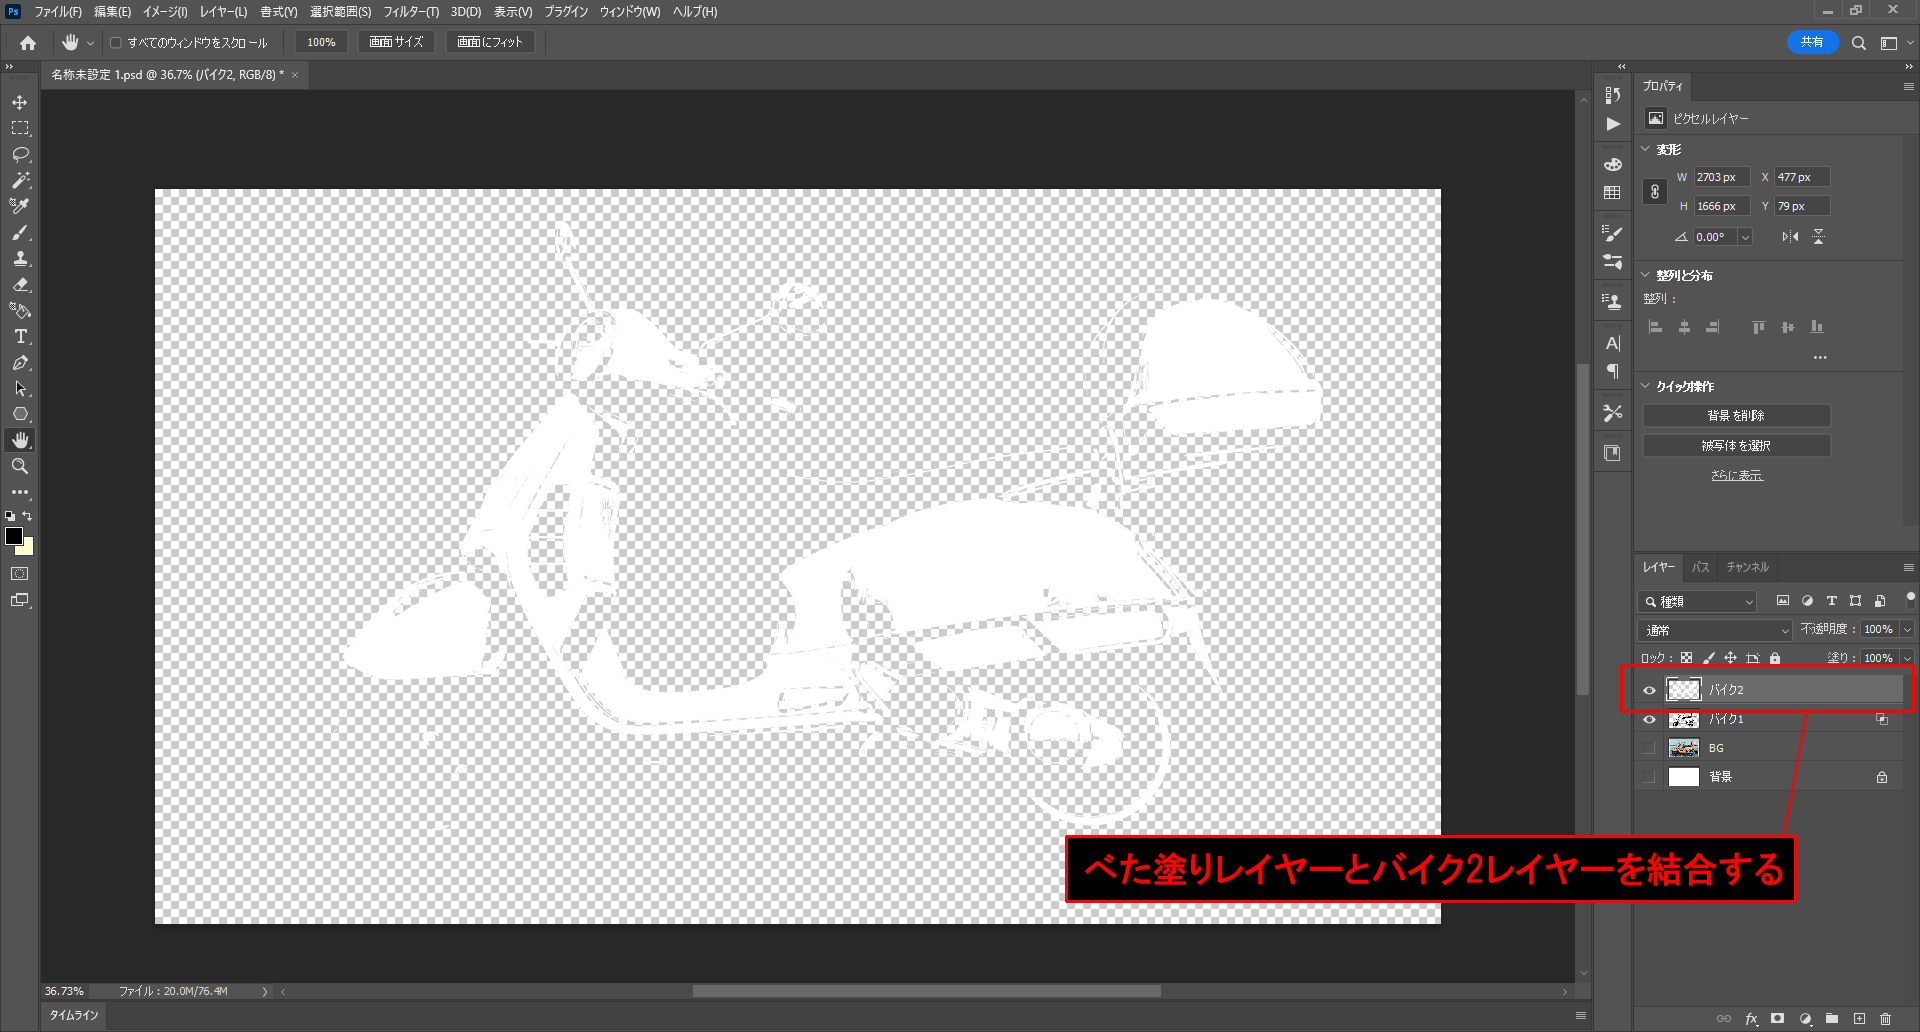Select the Lasso tool
This screenshot has width=1920, height=1032.
point(20,154)
